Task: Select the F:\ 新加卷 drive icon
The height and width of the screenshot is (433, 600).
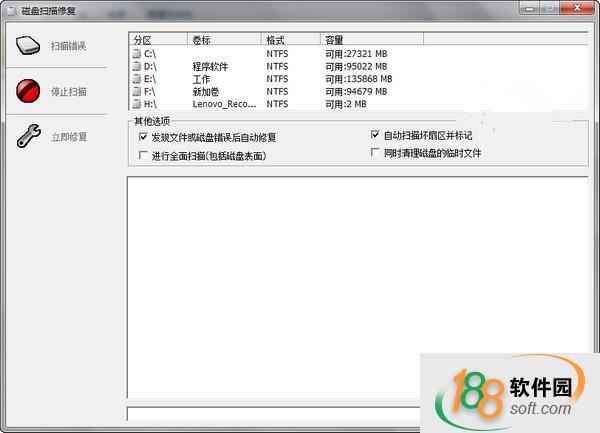Action: pyautogui.click(x=137, y=91)
